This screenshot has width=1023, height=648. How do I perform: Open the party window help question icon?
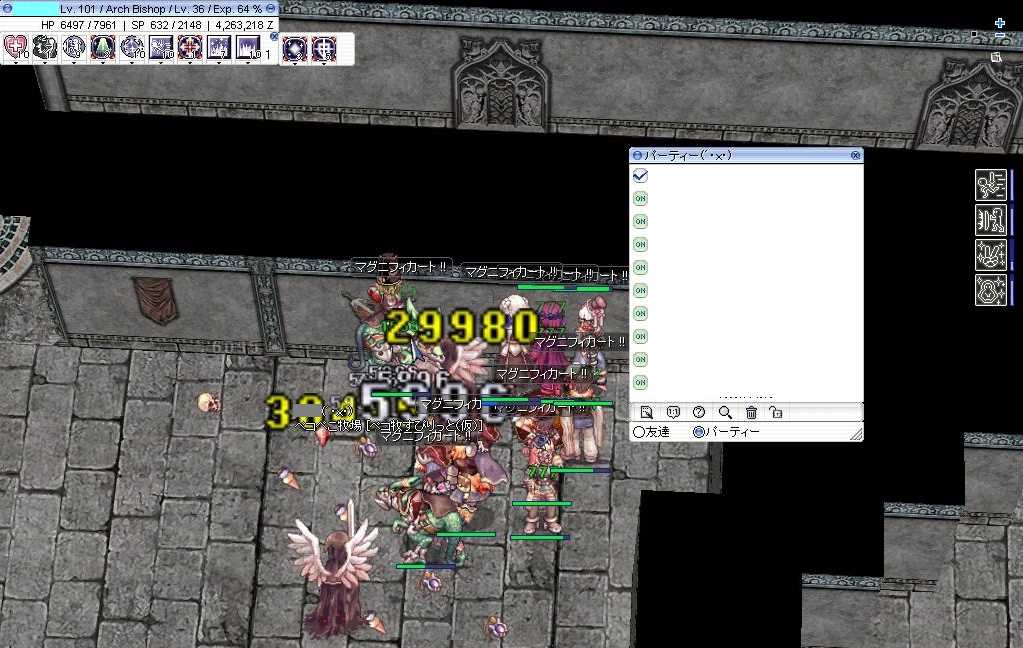click(699, 412)
